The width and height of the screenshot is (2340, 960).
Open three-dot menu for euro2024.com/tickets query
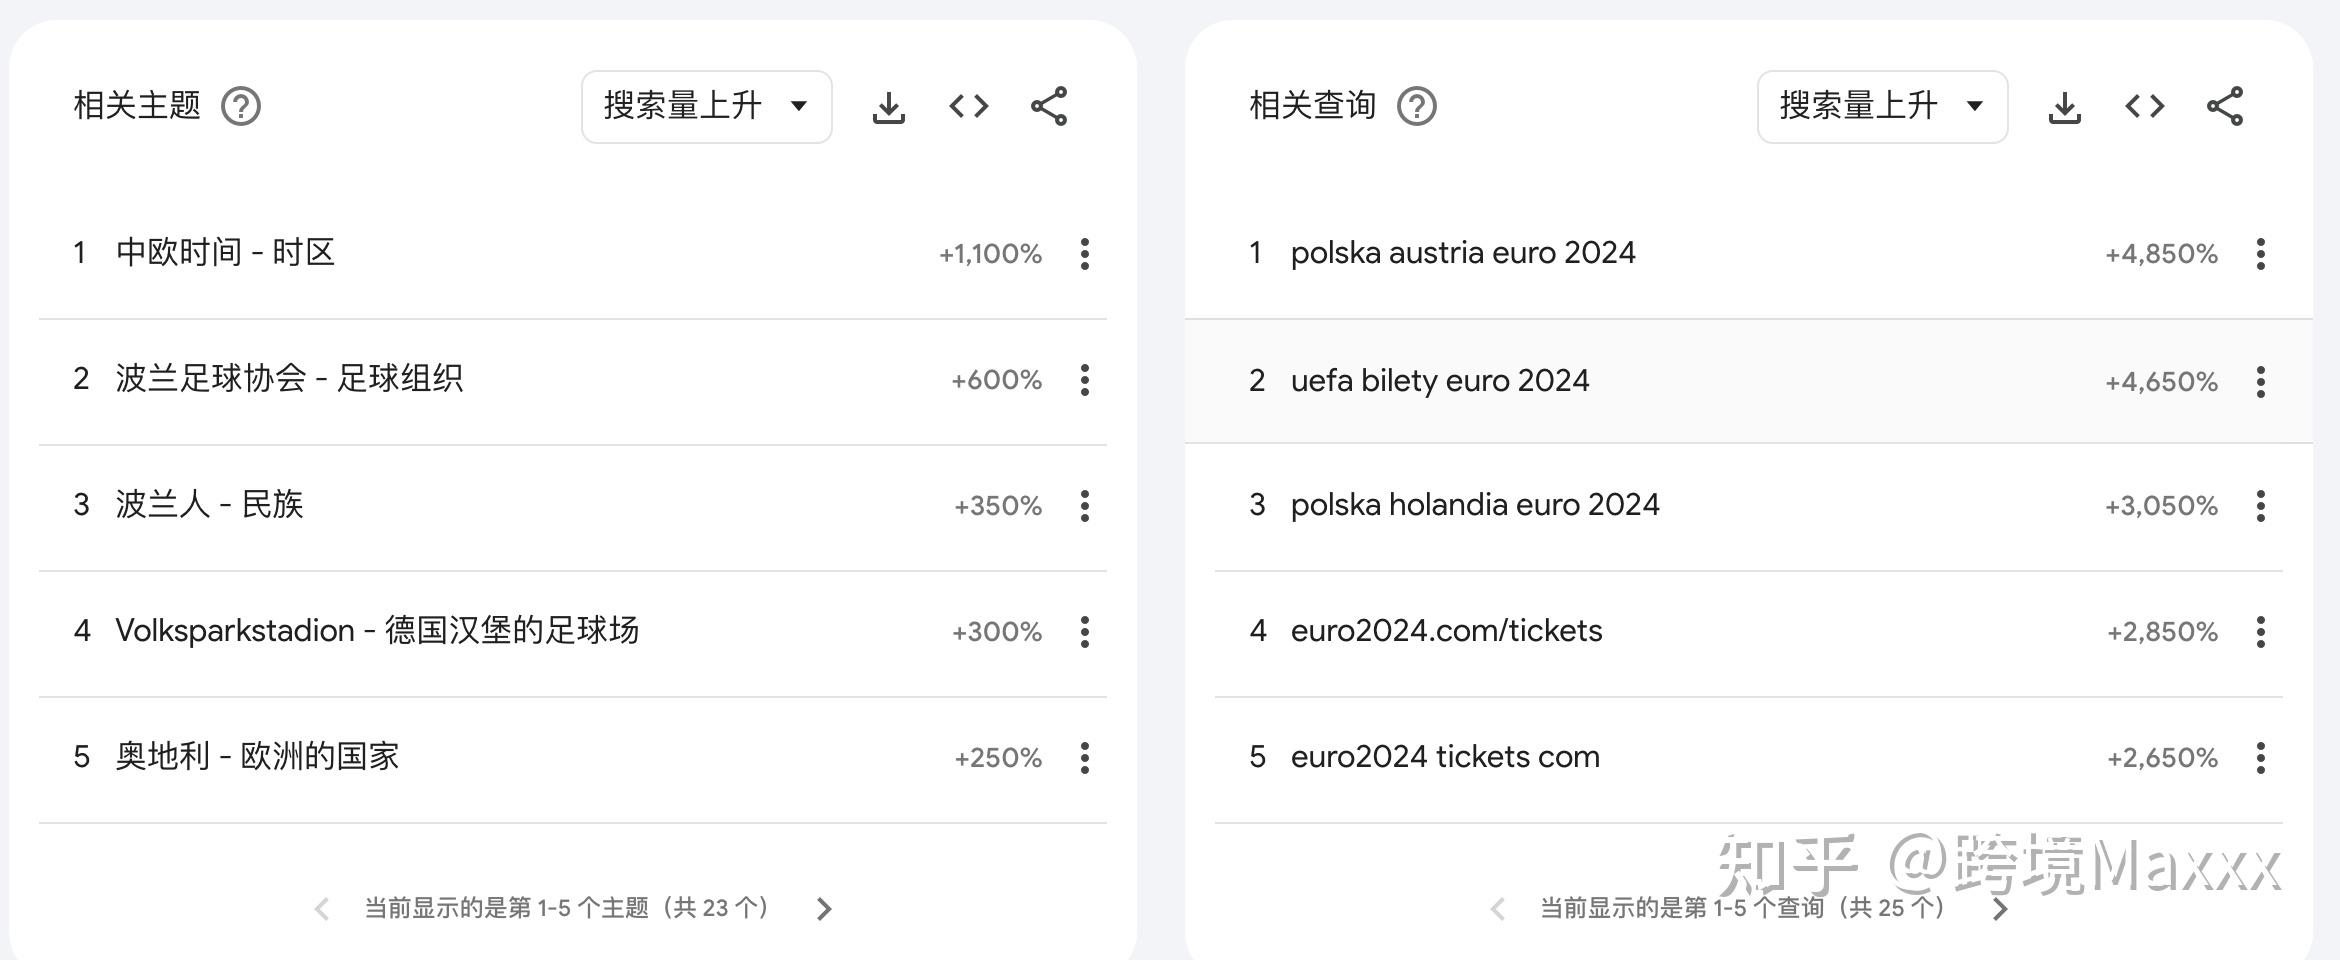[2260, 632]
